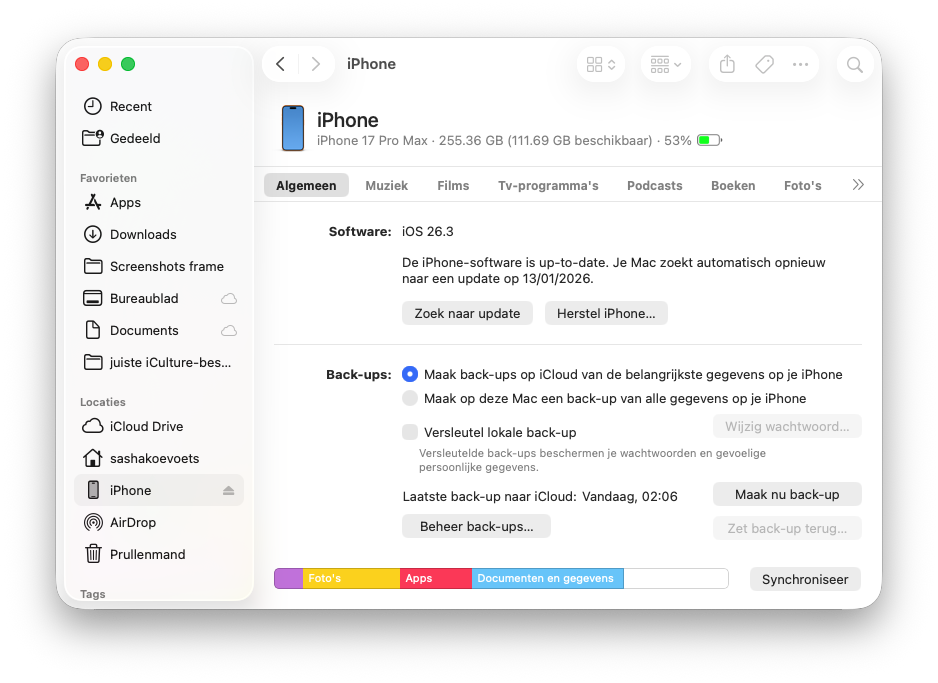The height and width of the screenshot is (683, 938).
Task: Open iCloud Drive in the sidebar
Action: (x=146, y=426)
